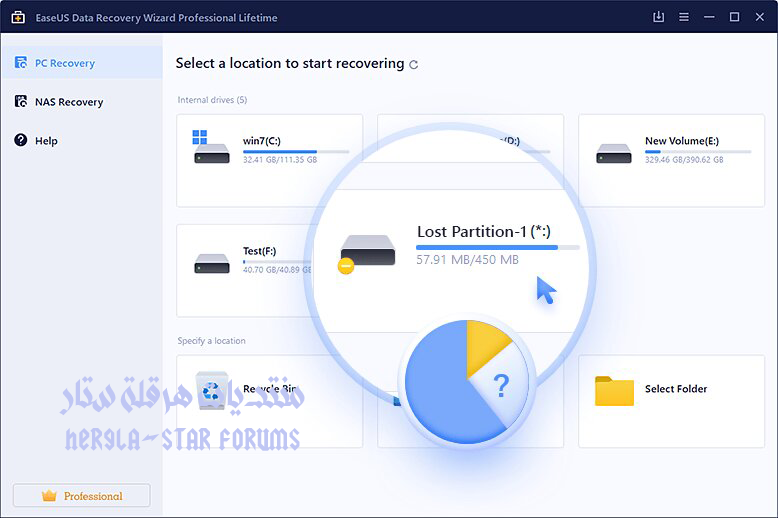Viewport: 778px width, 518px height.
Task: Click New Volume(E:) usage bar
Action: click(x=698, y=151)
